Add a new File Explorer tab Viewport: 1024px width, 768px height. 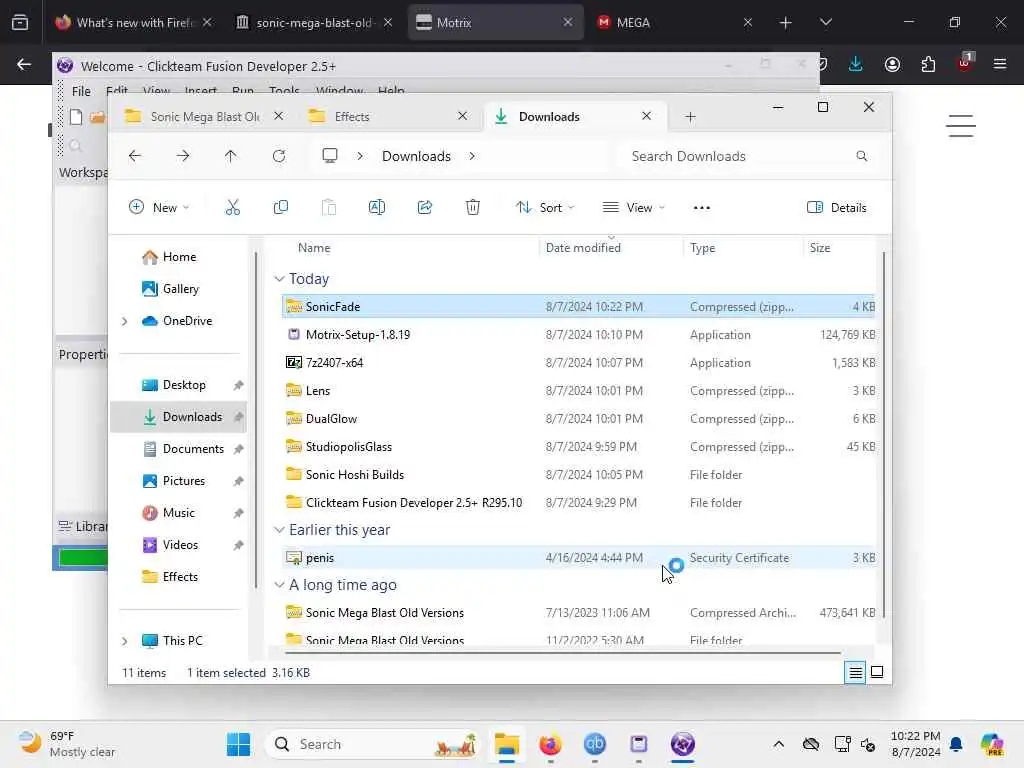[x=690, y=117]
